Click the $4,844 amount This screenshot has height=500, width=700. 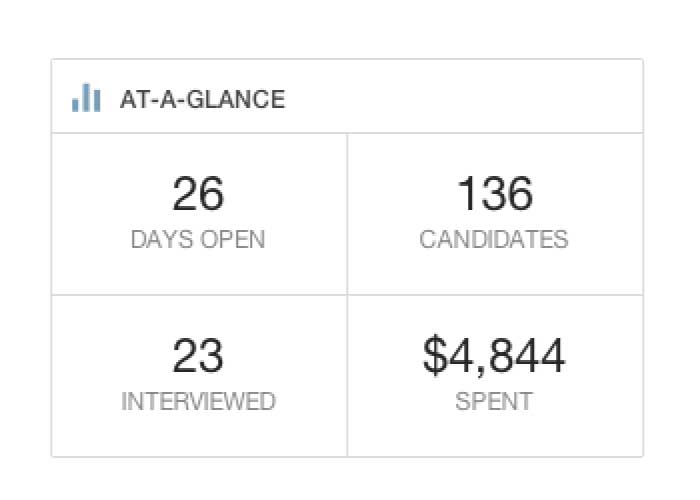(494, 356)
